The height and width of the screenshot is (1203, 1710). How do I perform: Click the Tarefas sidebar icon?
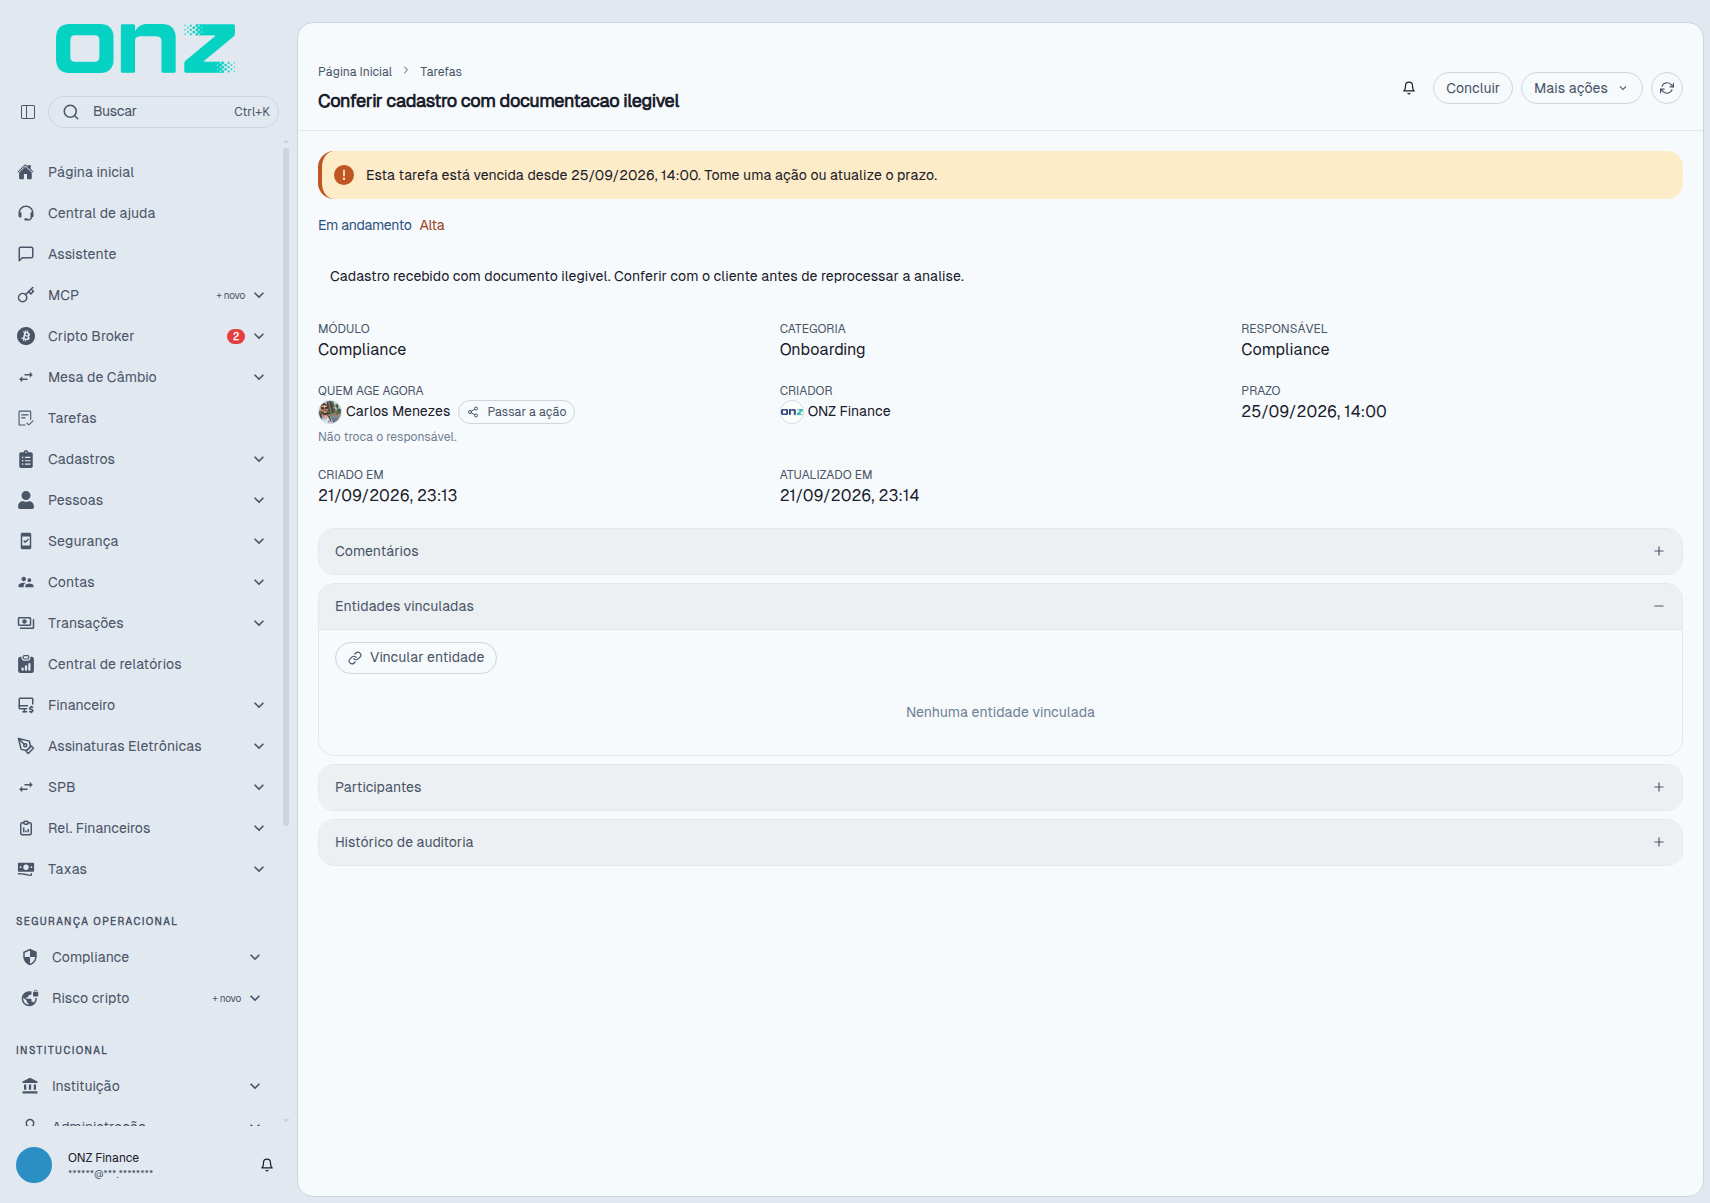pyautogui.click(x=26, y=418)
